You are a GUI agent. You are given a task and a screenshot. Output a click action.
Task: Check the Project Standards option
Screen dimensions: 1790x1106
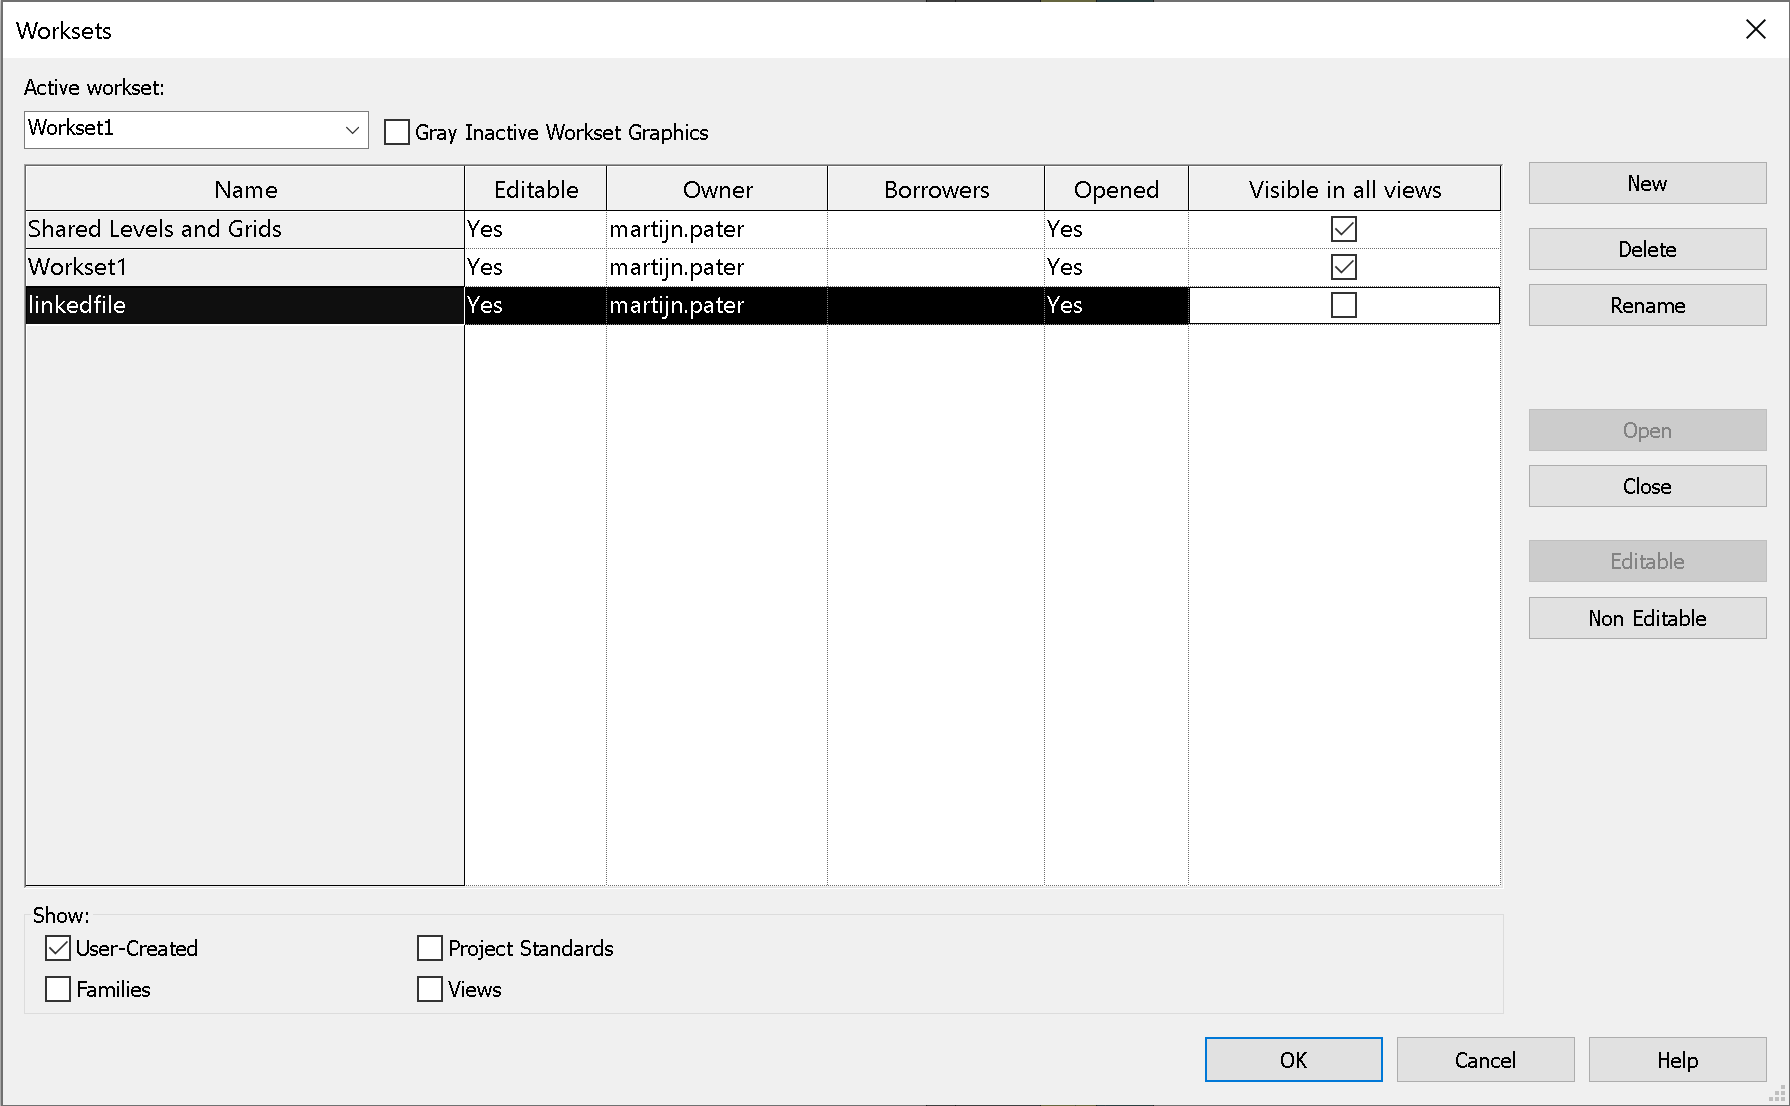(429, 947)
